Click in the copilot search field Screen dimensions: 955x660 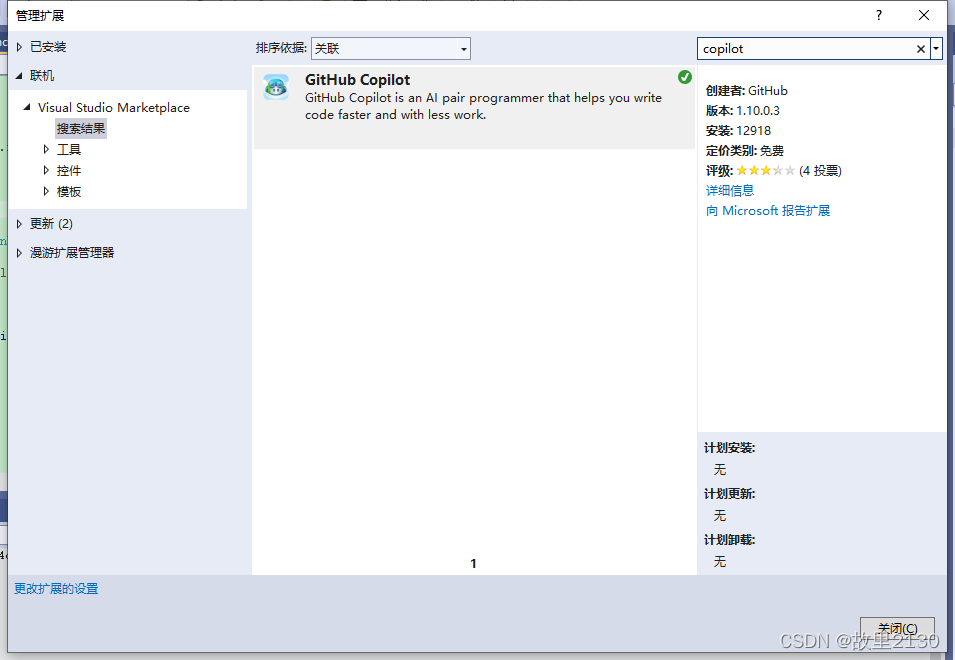pyautogui.click(x=806, y=49)
